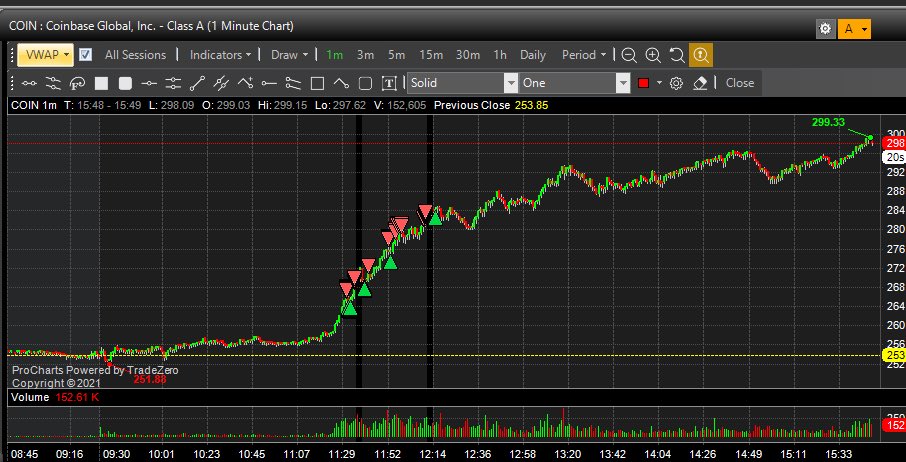Switch to the 1h timeframe
The image size is (906, 462).
pos(500,55)
